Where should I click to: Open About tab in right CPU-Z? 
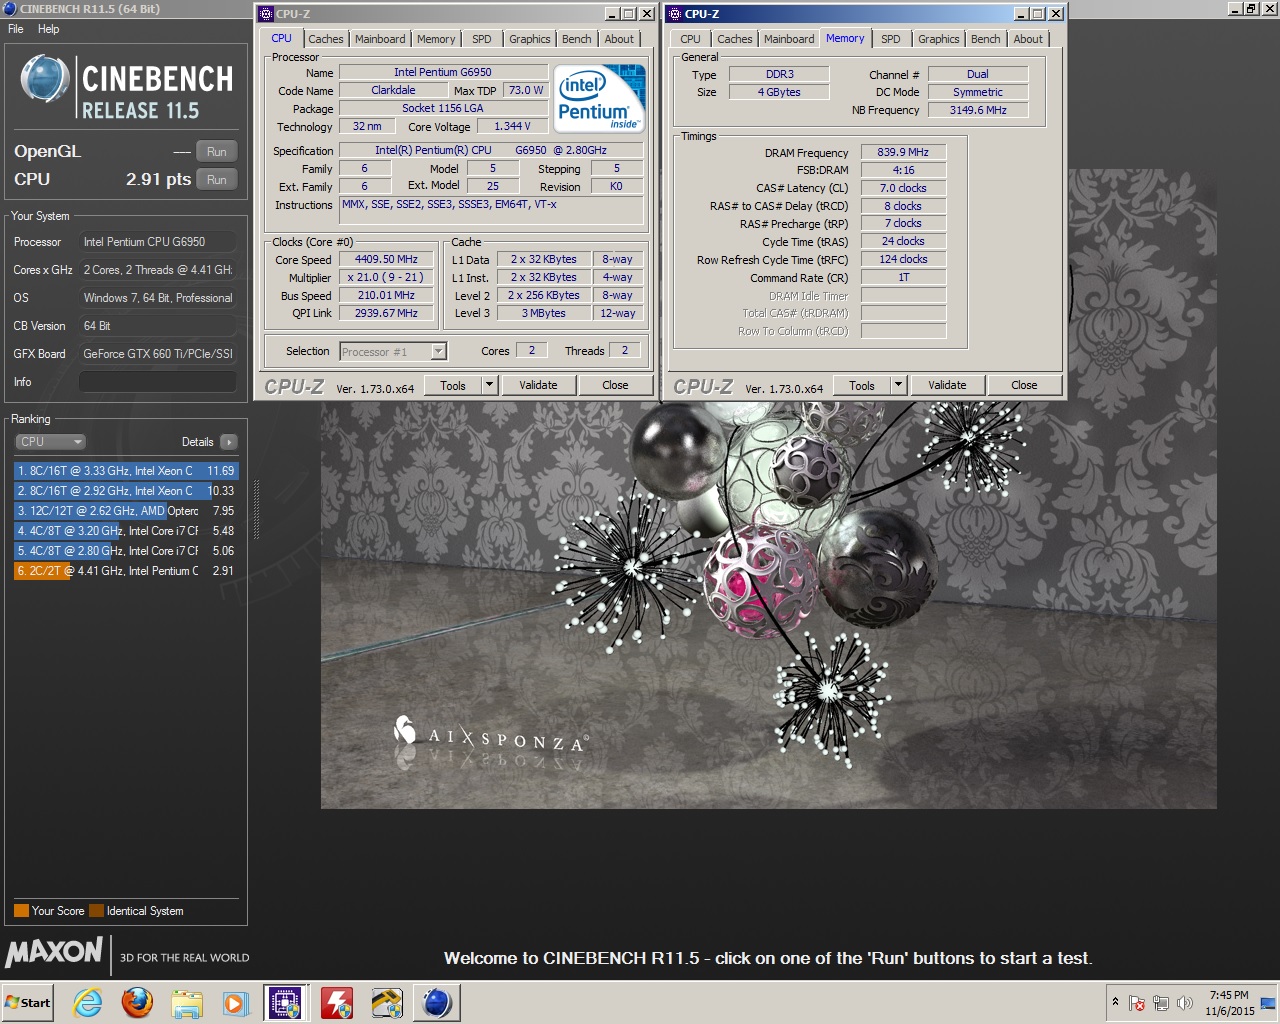1028,39
